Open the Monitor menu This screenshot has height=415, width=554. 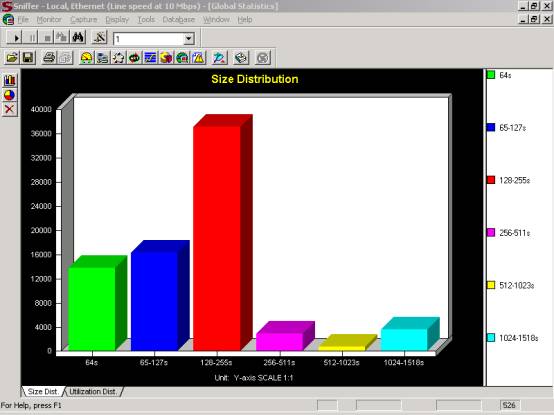coord(49,19)
